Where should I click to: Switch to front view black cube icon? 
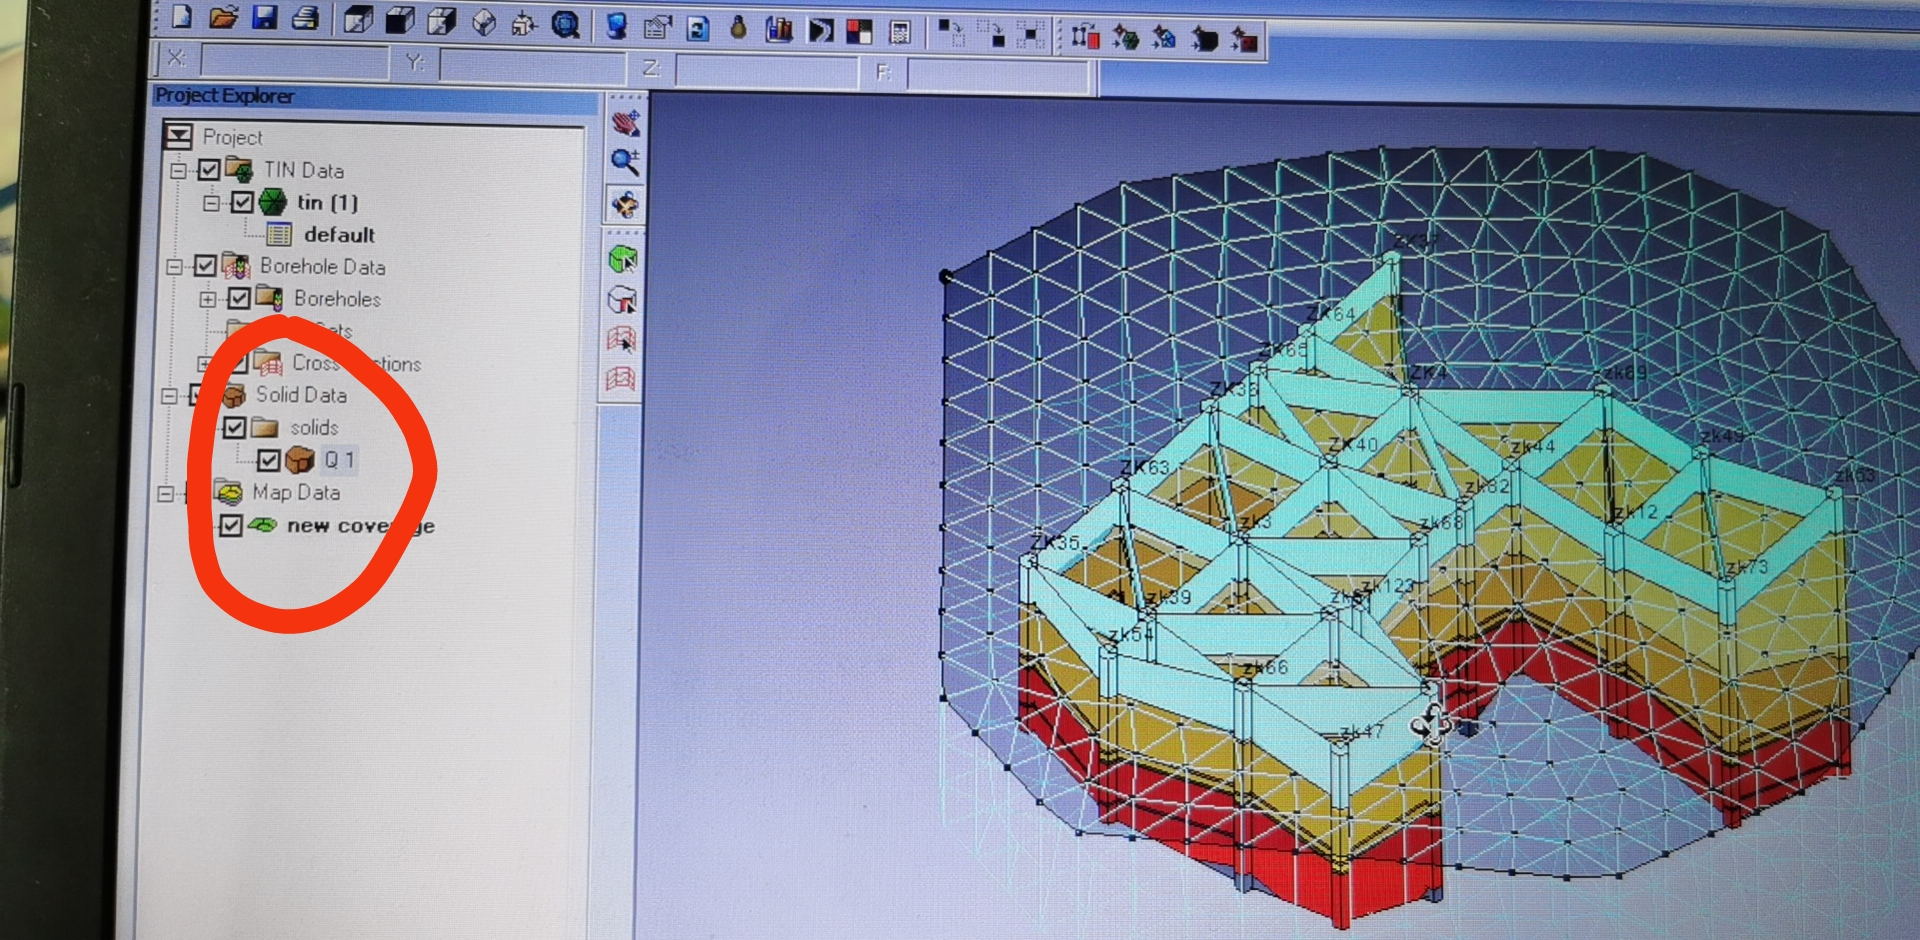[400, 20]
